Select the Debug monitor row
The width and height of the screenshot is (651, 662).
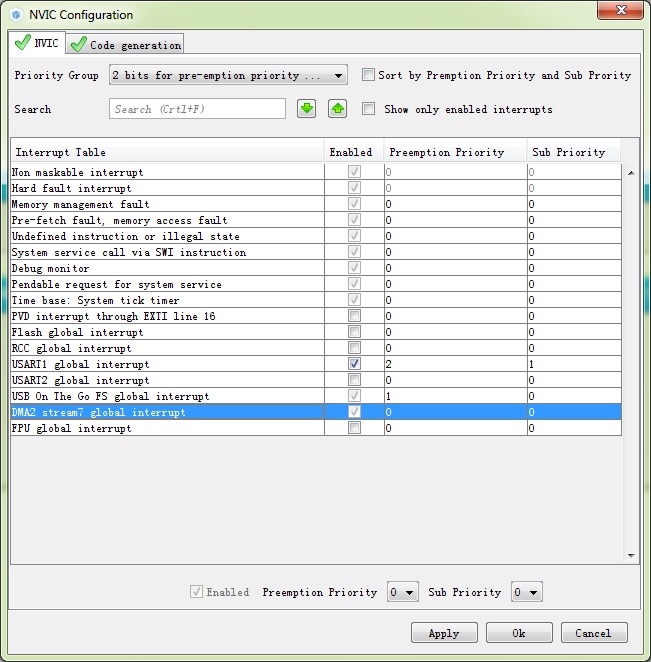coord(316,268)
